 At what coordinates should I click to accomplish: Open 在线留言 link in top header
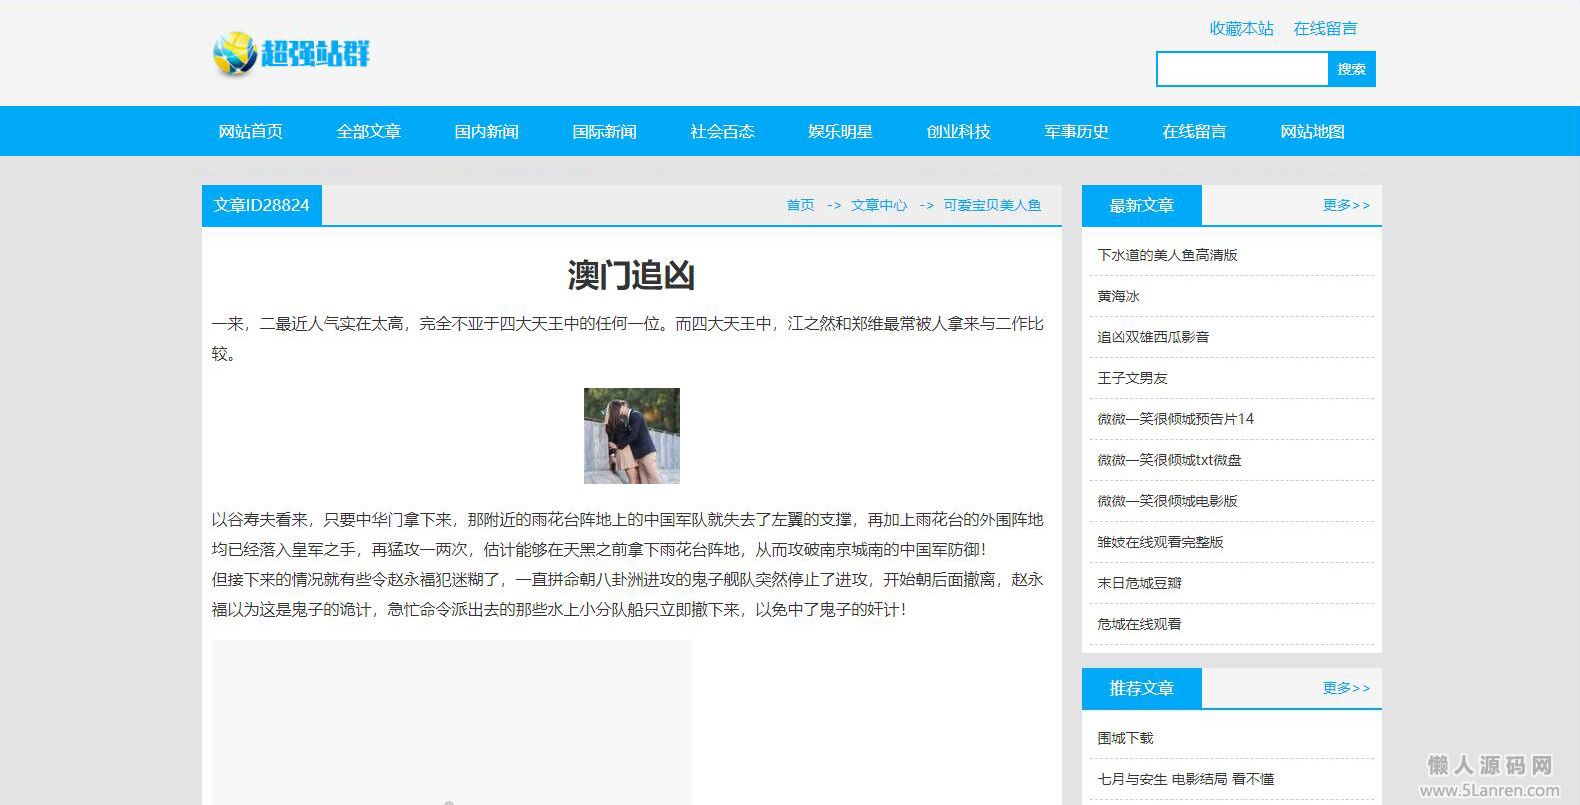pyautogui.click(x=1325, y=28)
